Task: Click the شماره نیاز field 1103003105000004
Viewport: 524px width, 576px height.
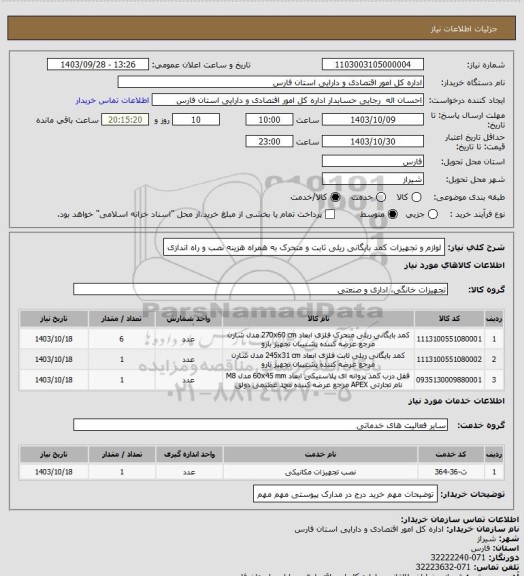Action: tap(373, 64)
